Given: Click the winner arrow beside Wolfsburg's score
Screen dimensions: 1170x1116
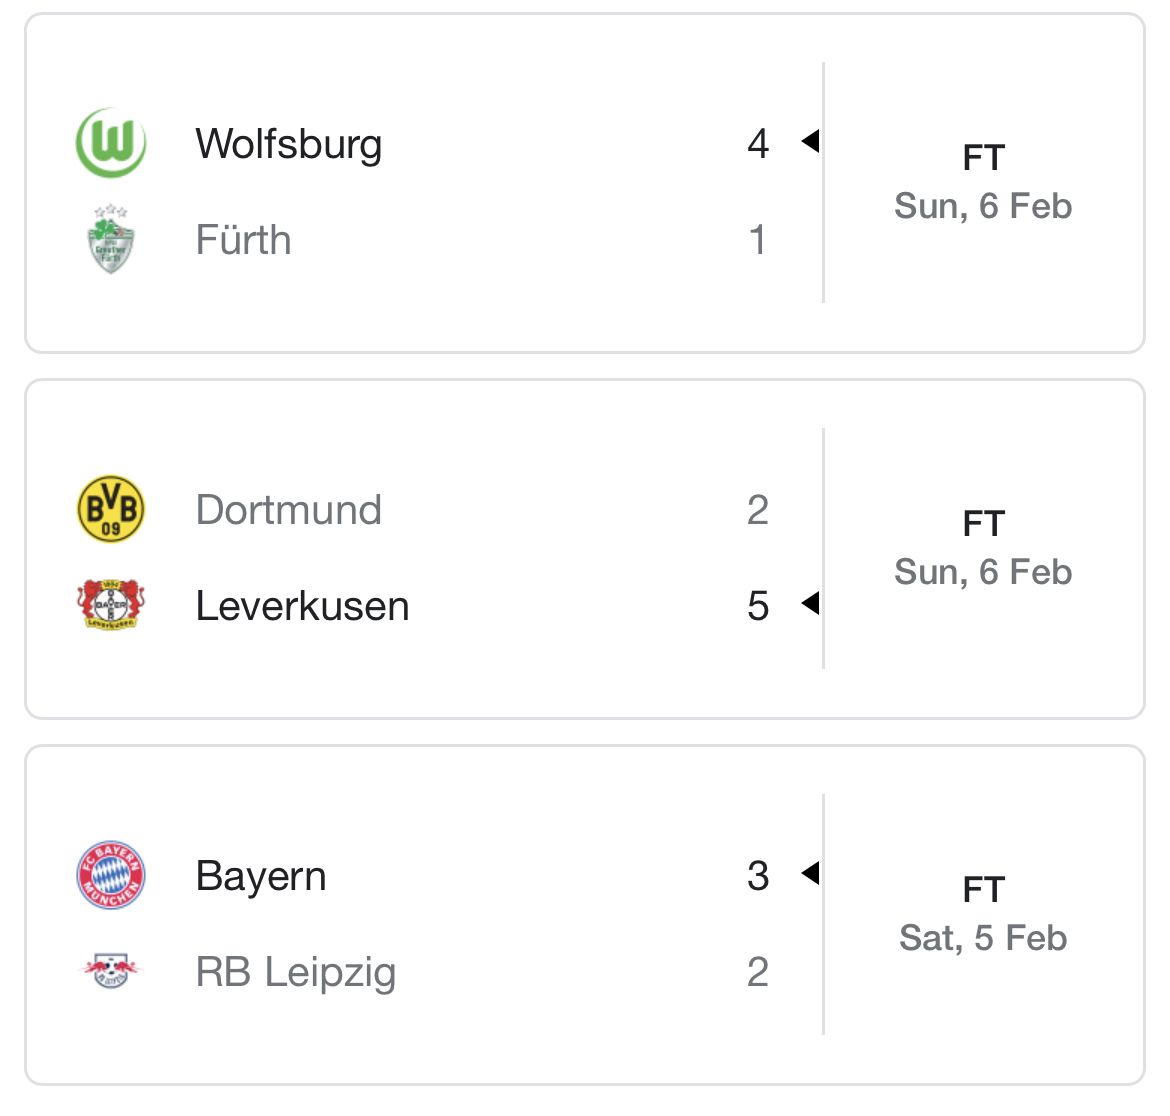Looking at the screenshot, I should click(810, 142).
